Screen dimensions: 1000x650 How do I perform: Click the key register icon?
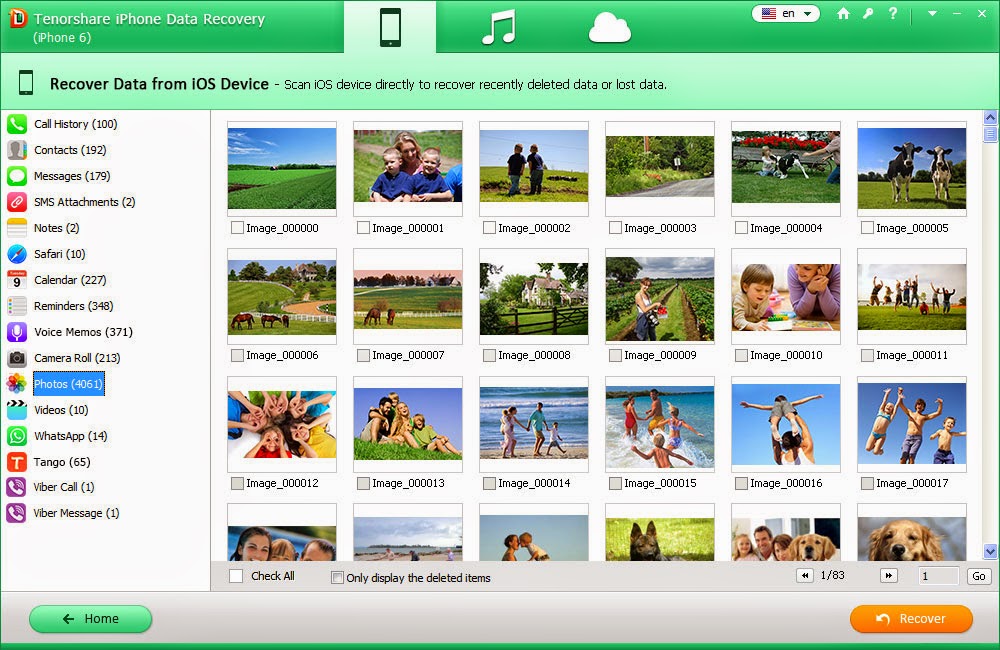point(868,13)
